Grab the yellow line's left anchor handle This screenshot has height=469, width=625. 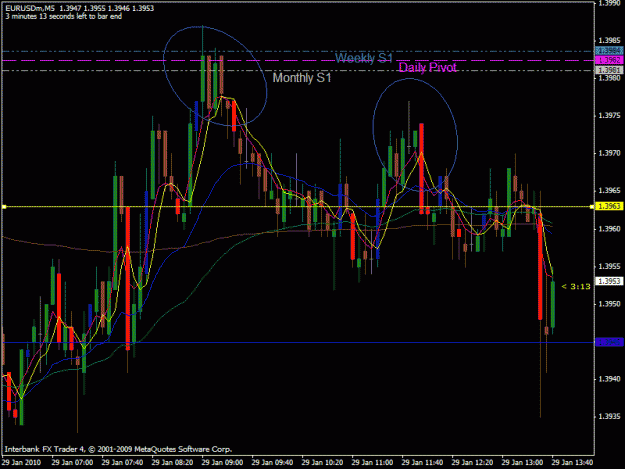click(4, 207)
